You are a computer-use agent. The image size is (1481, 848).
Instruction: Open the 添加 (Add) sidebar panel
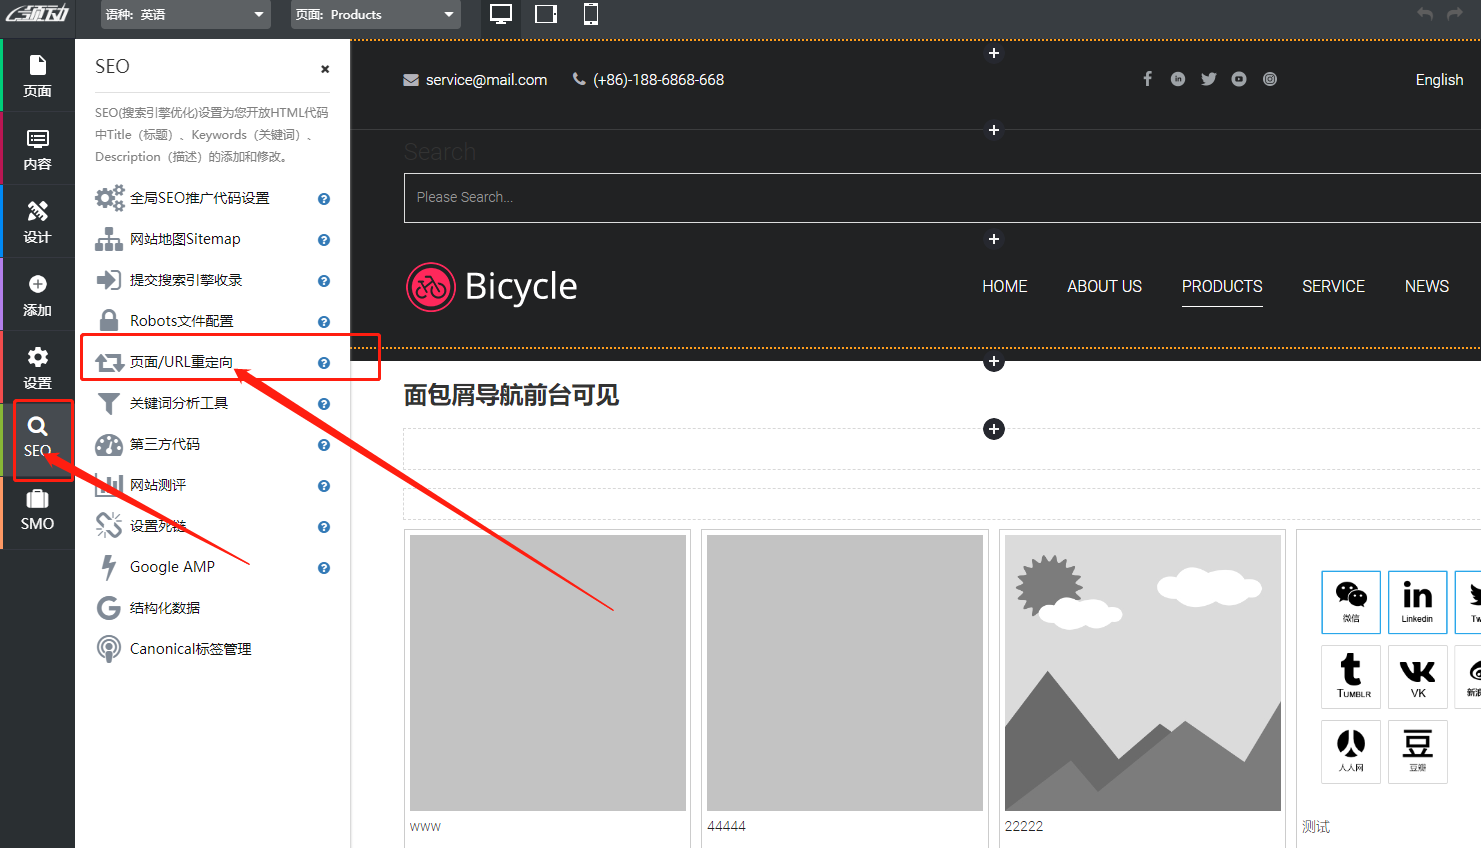37,295
